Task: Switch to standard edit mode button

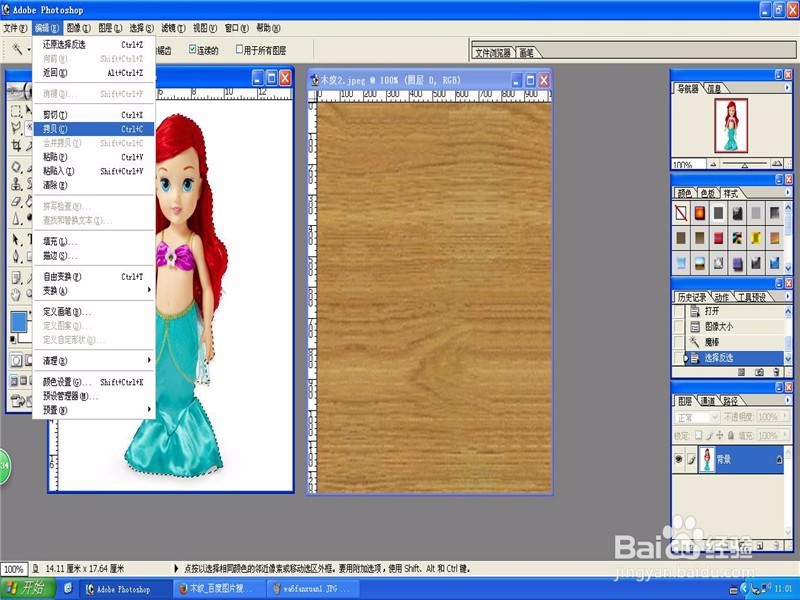Action: (16, 361)
